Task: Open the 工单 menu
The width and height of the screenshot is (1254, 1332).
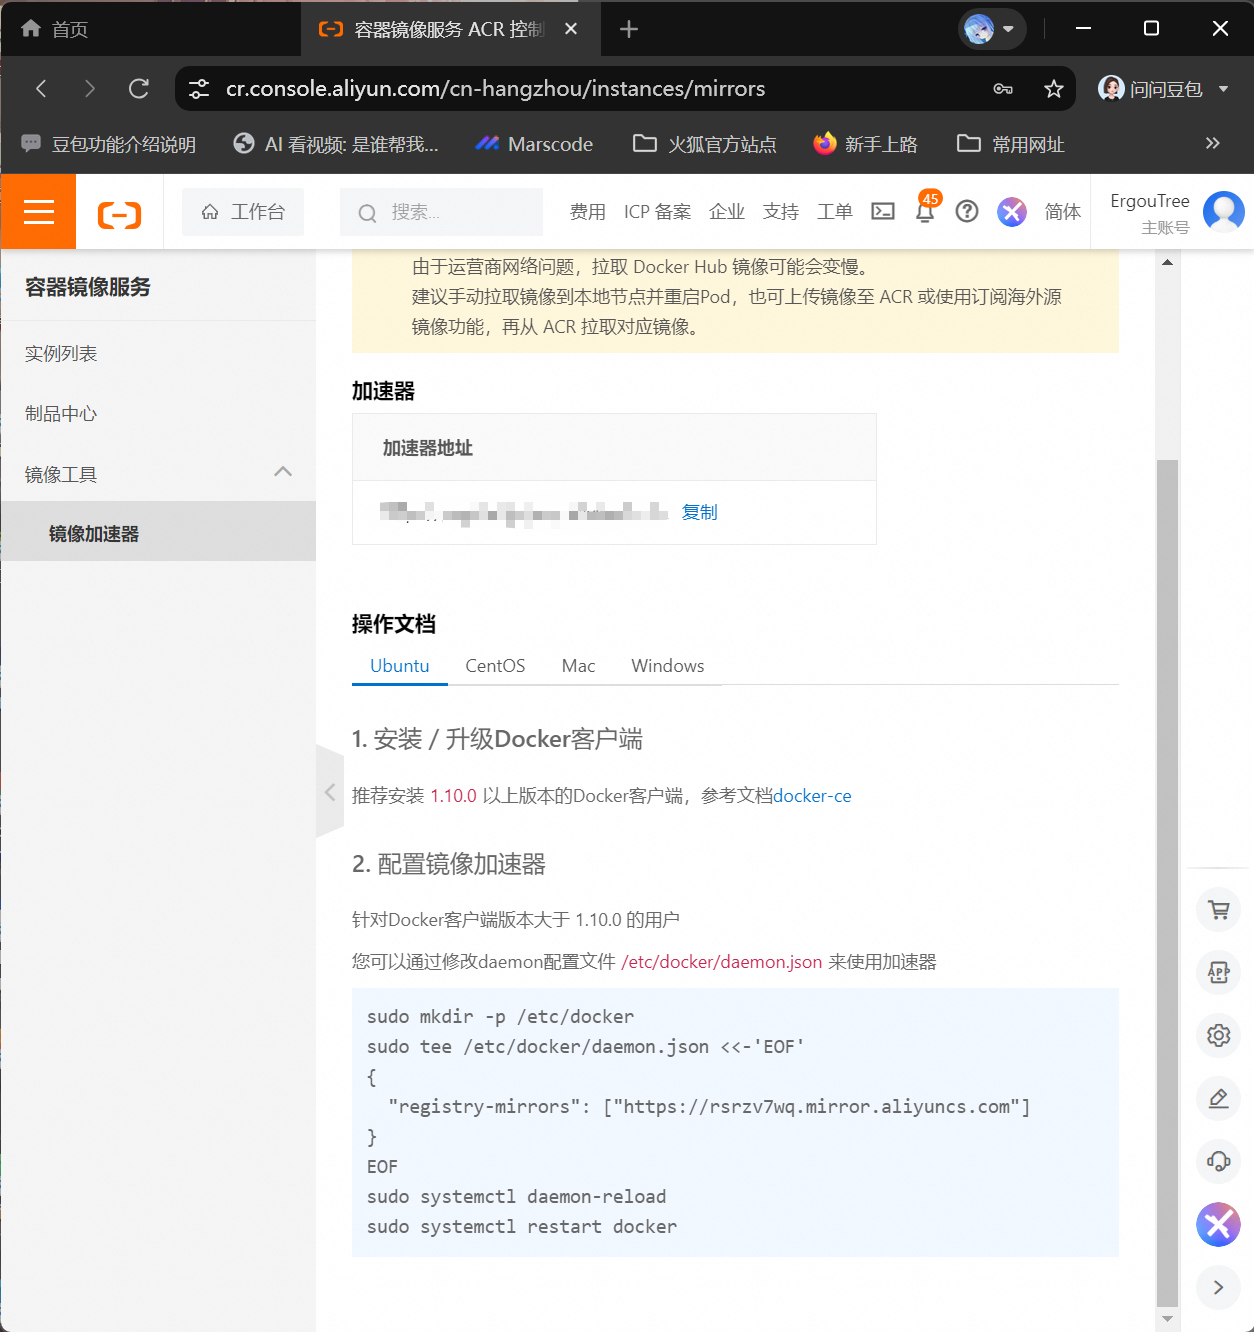Action: pos(835,212)
